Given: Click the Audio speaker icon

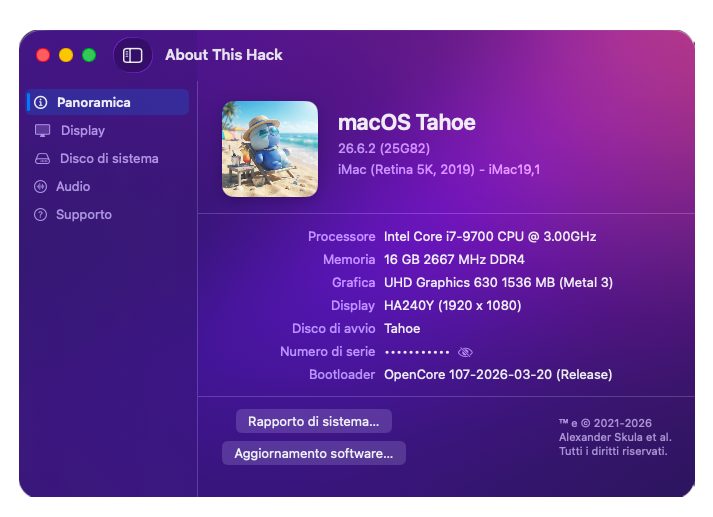Looking at the screenshot, I should [x=40, y=186].
